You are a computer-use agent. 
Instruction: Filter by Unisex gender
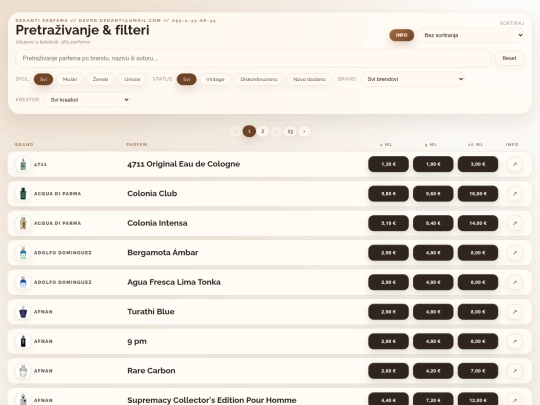tap(132, 79)
